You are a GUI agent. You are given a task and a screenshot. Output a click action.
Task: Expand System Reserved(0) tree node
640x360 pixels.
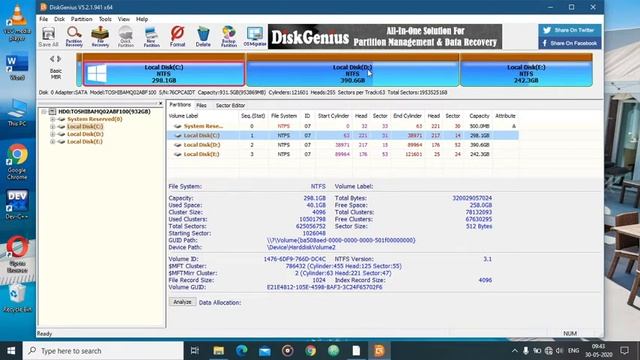52,119
